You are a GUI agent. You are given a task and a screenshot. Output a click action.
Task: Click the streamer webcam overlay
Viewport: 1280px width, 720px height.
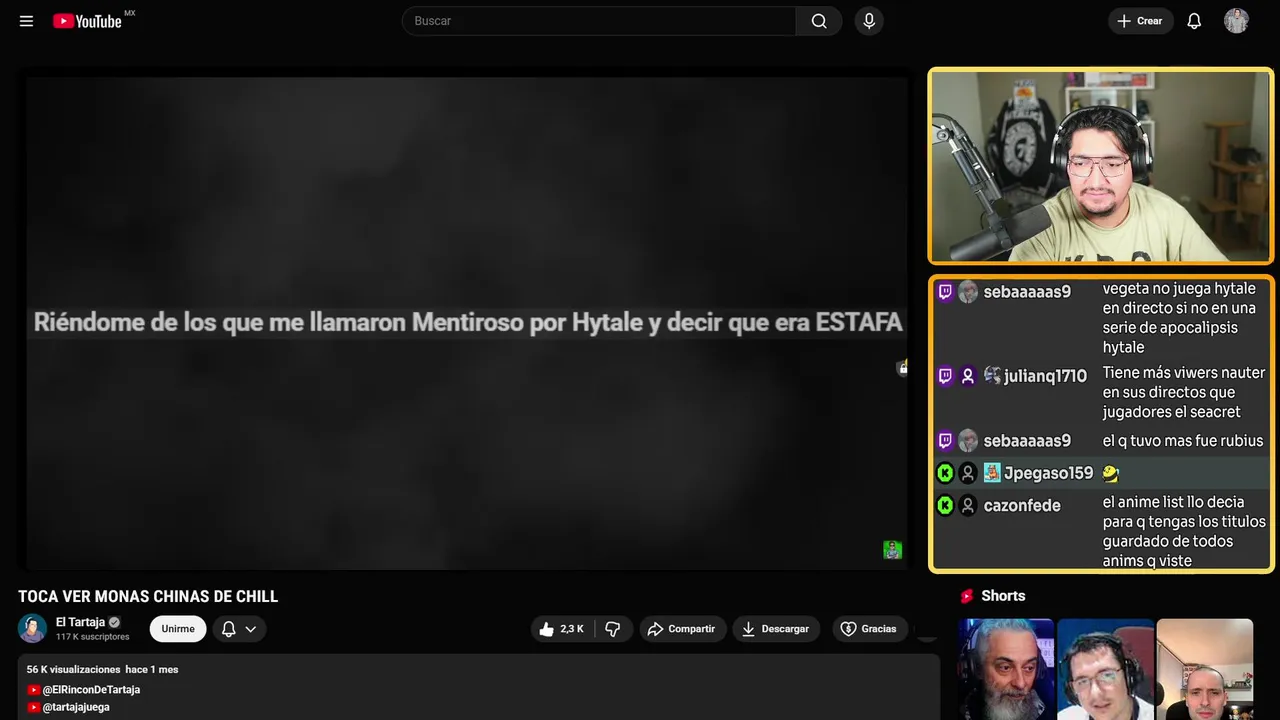[x=1100, y=166]
